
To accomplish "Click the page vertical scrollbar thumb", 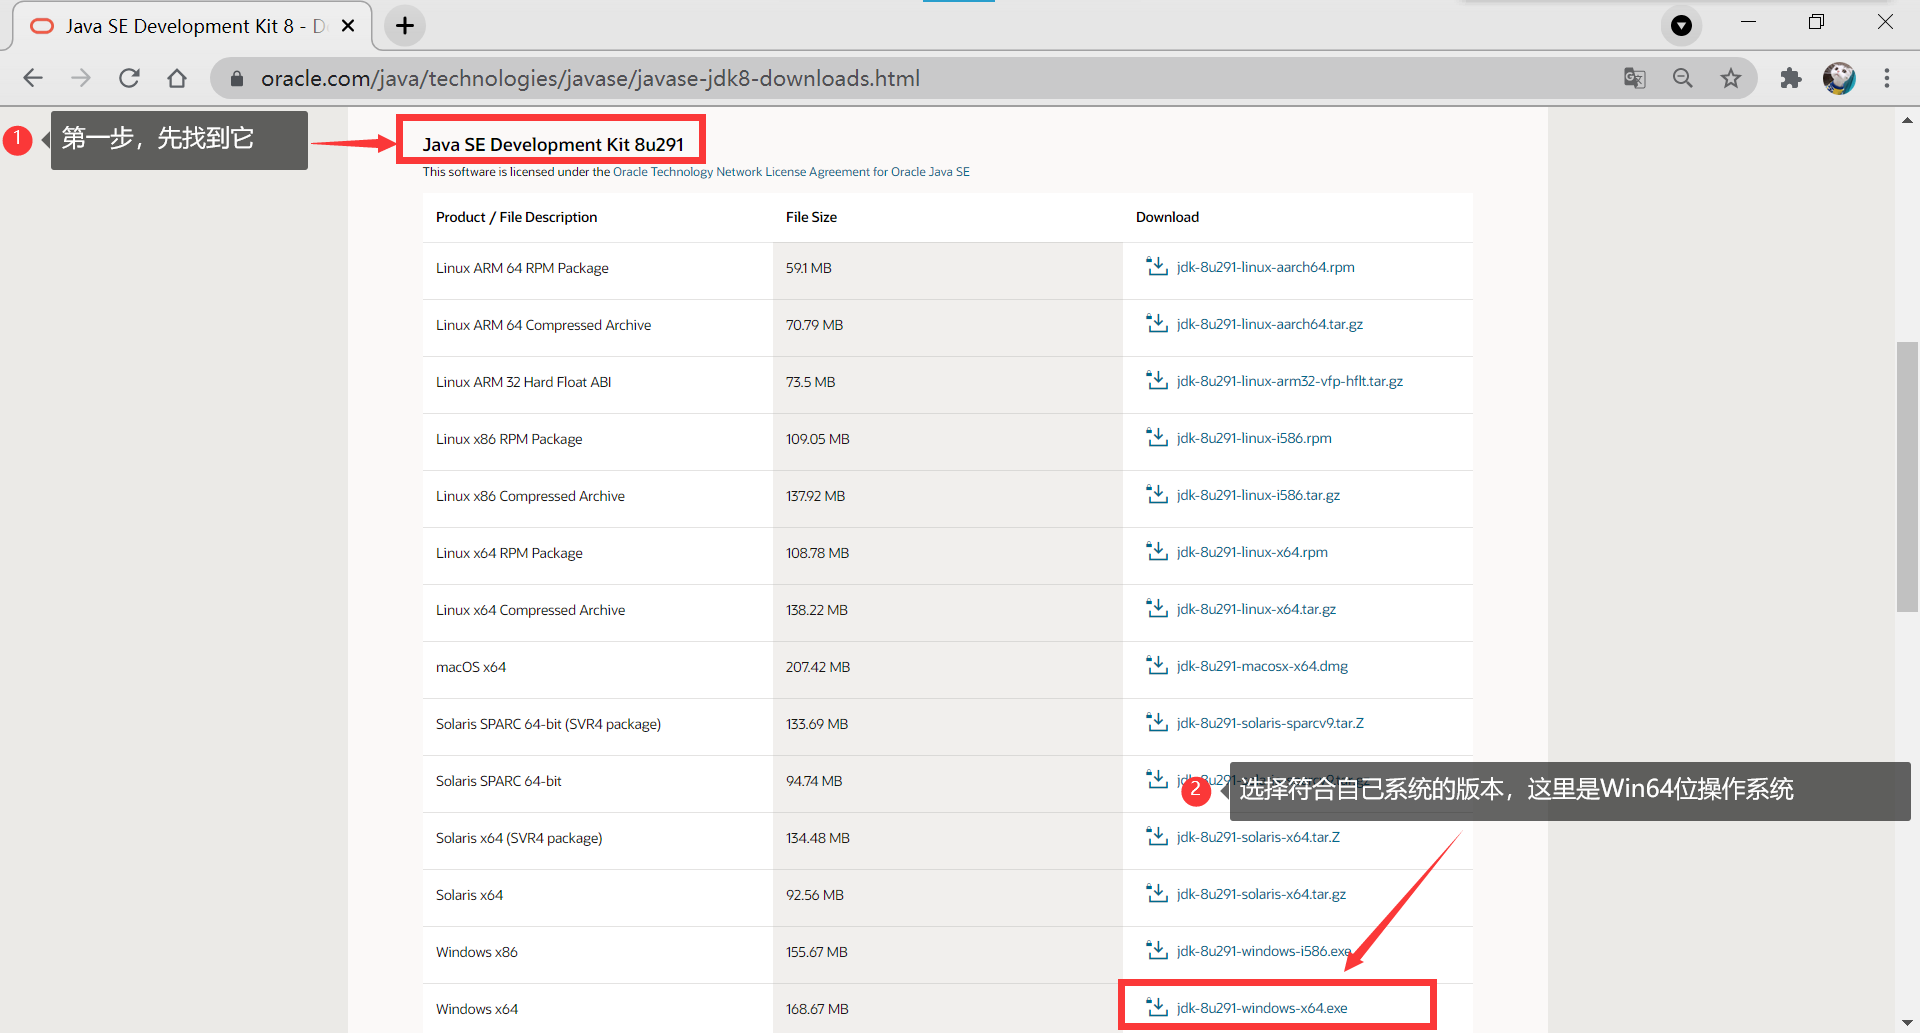I will [1907, 476].
